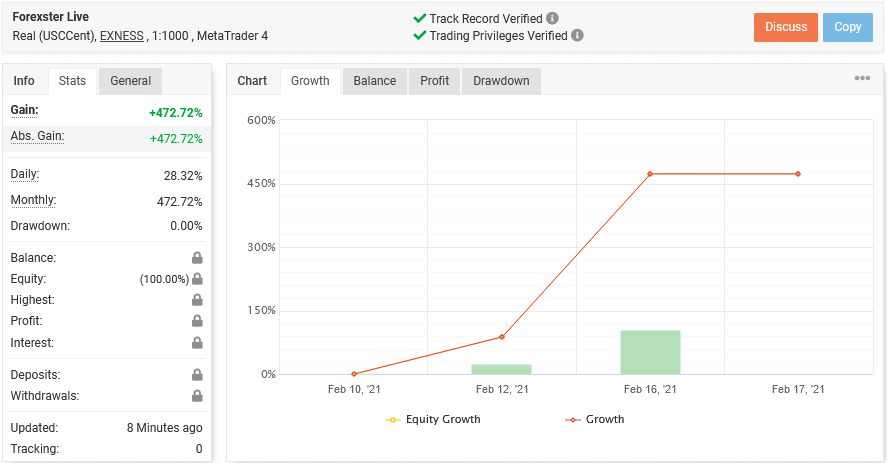Viewport: 887px width, 463px height.
Task: Open the chart options three-dot menu
Action: [862, 79]
